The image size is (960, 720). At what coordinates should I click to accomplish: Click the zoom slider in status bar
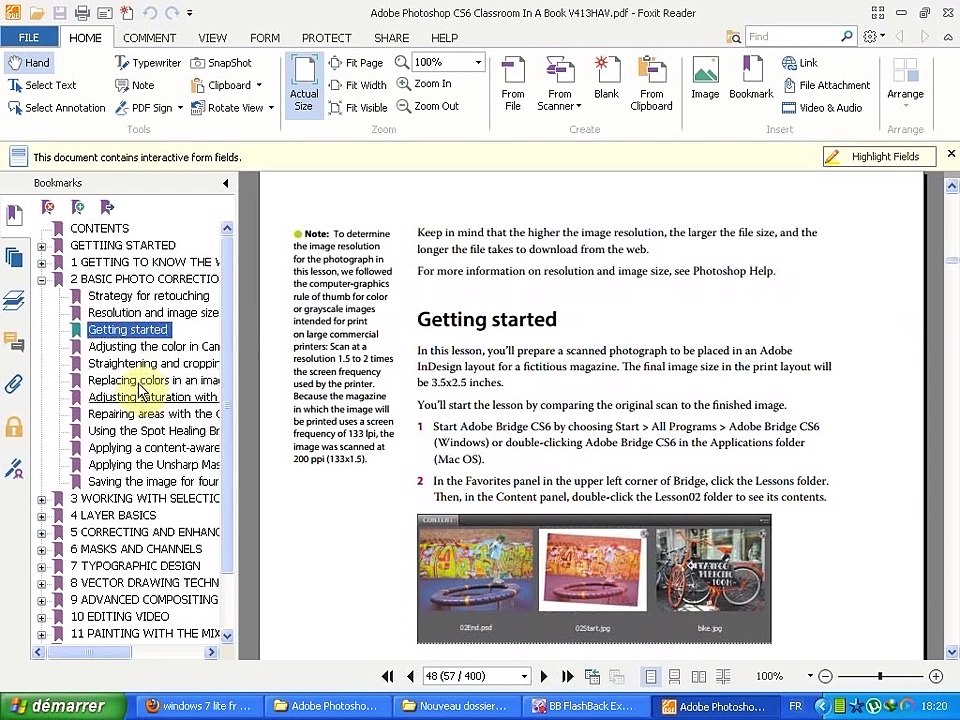pyautogui.click(x=880, y=677)
